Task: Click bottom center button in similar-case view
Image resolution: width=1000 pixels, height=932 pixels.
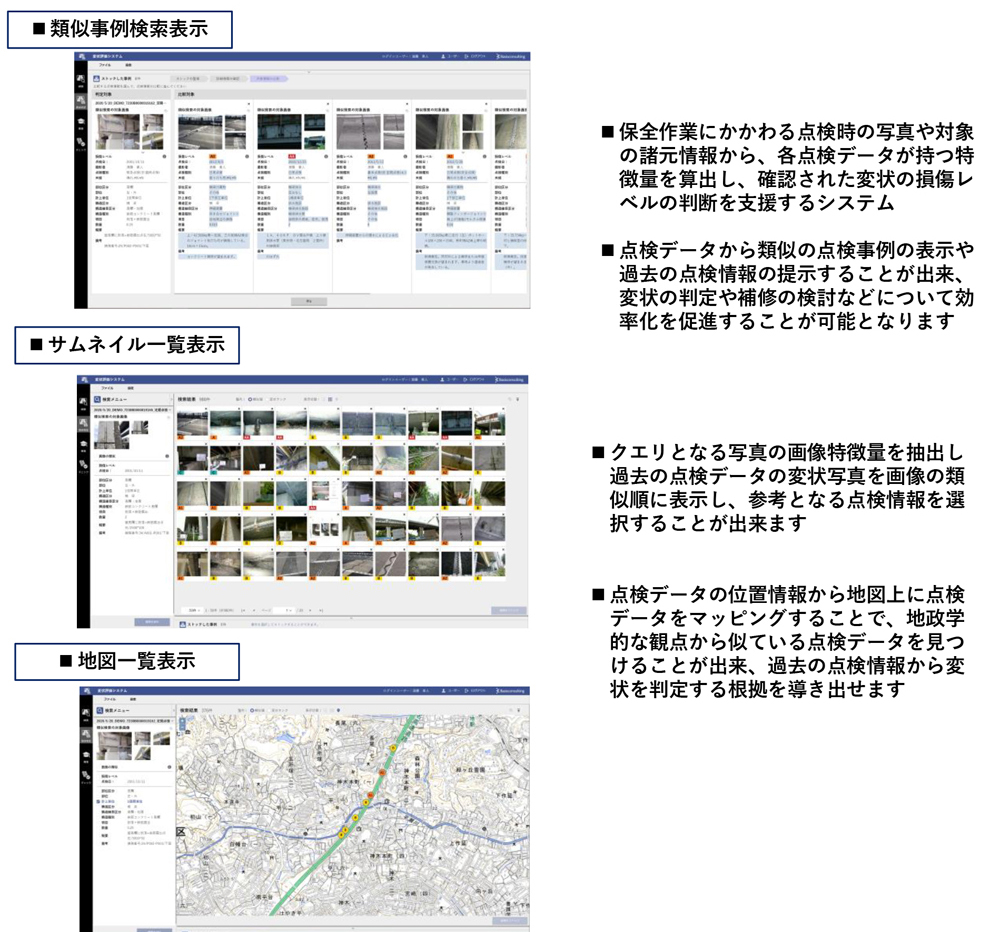Action: 308,300
